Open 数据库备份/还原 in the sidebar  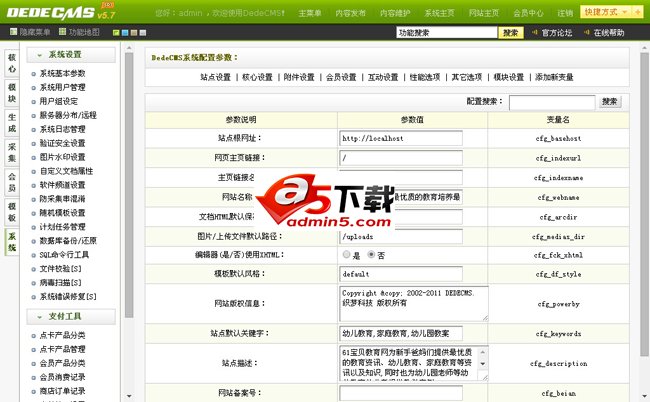click(68, 241)
